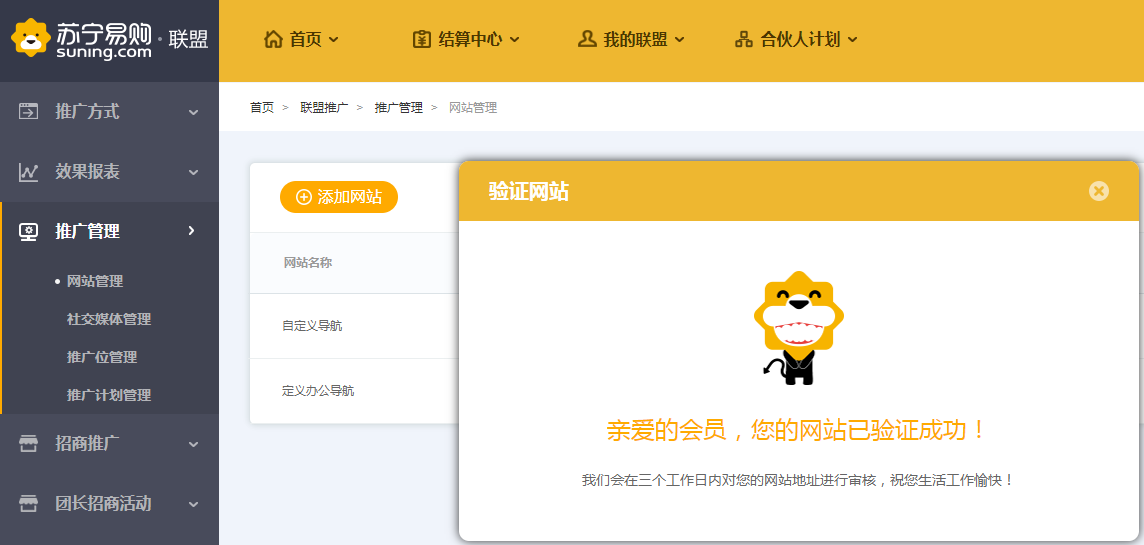Click the org-chart icon for 合伙人计划

(743, 40)
